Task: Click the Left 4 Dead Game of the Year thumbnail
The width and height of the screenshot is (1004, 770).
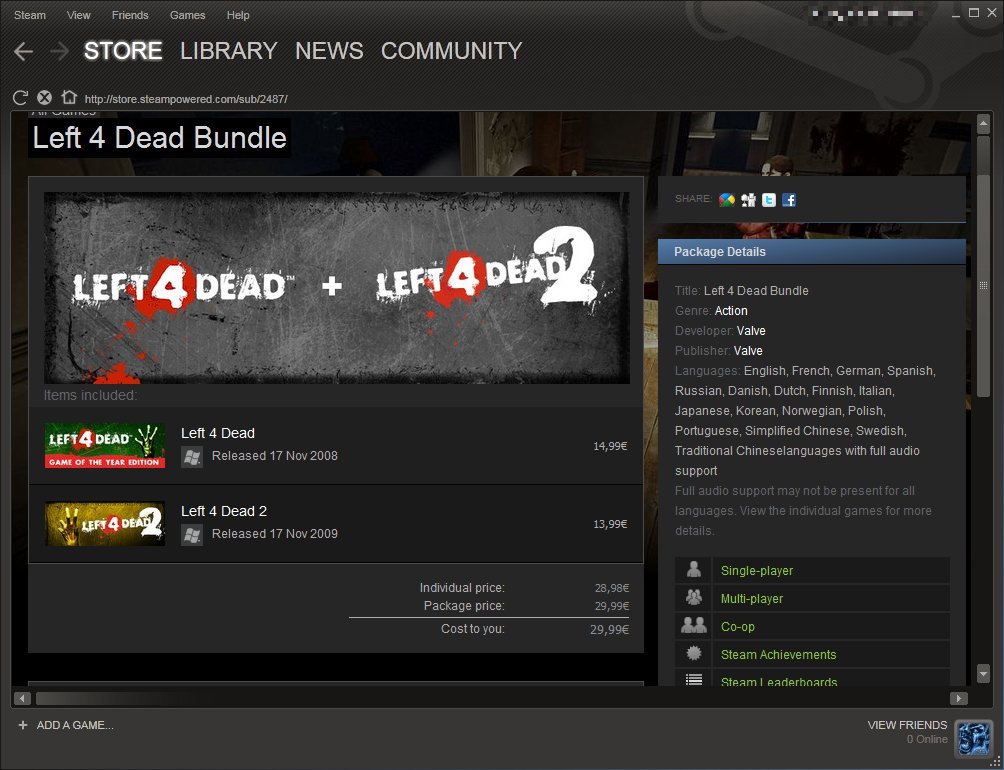Action: point(105,445)
